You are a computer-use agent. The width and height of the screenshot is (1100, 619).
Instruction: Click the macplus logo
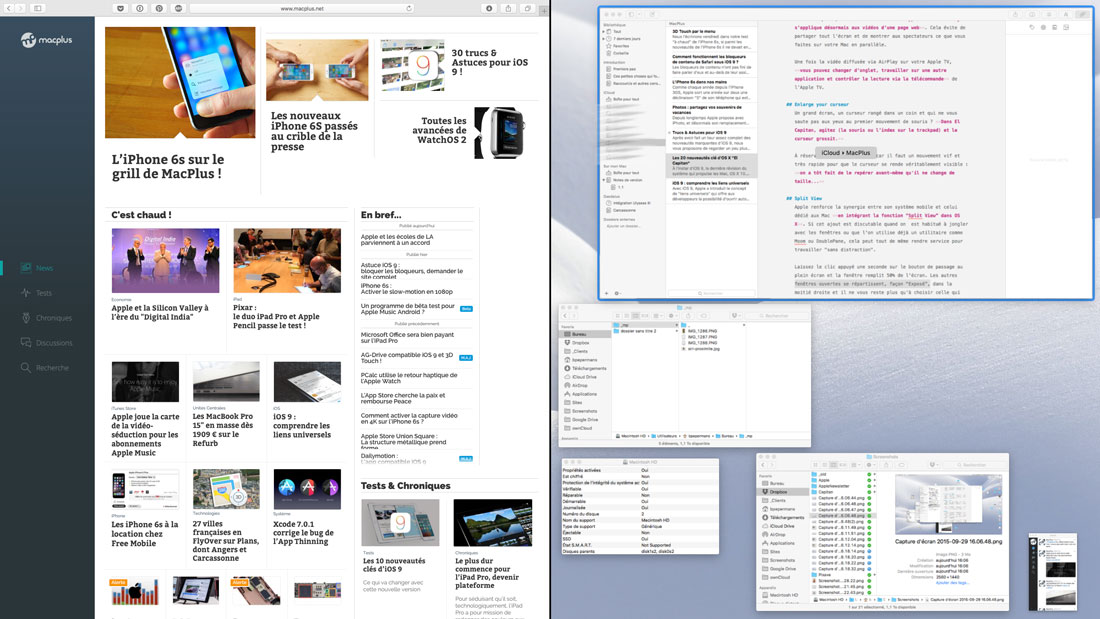pos(46,40)
